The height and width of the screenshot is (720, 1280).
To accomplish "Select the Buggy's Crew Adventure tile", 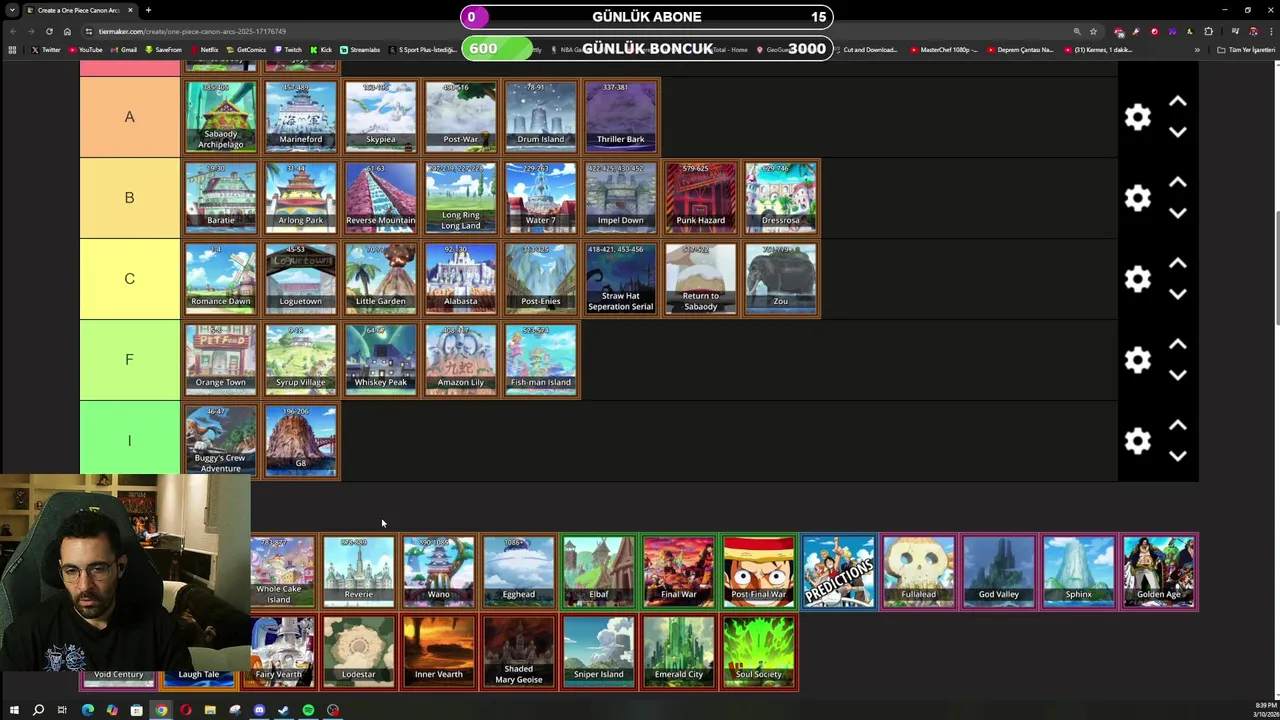I will click(220, 441).
